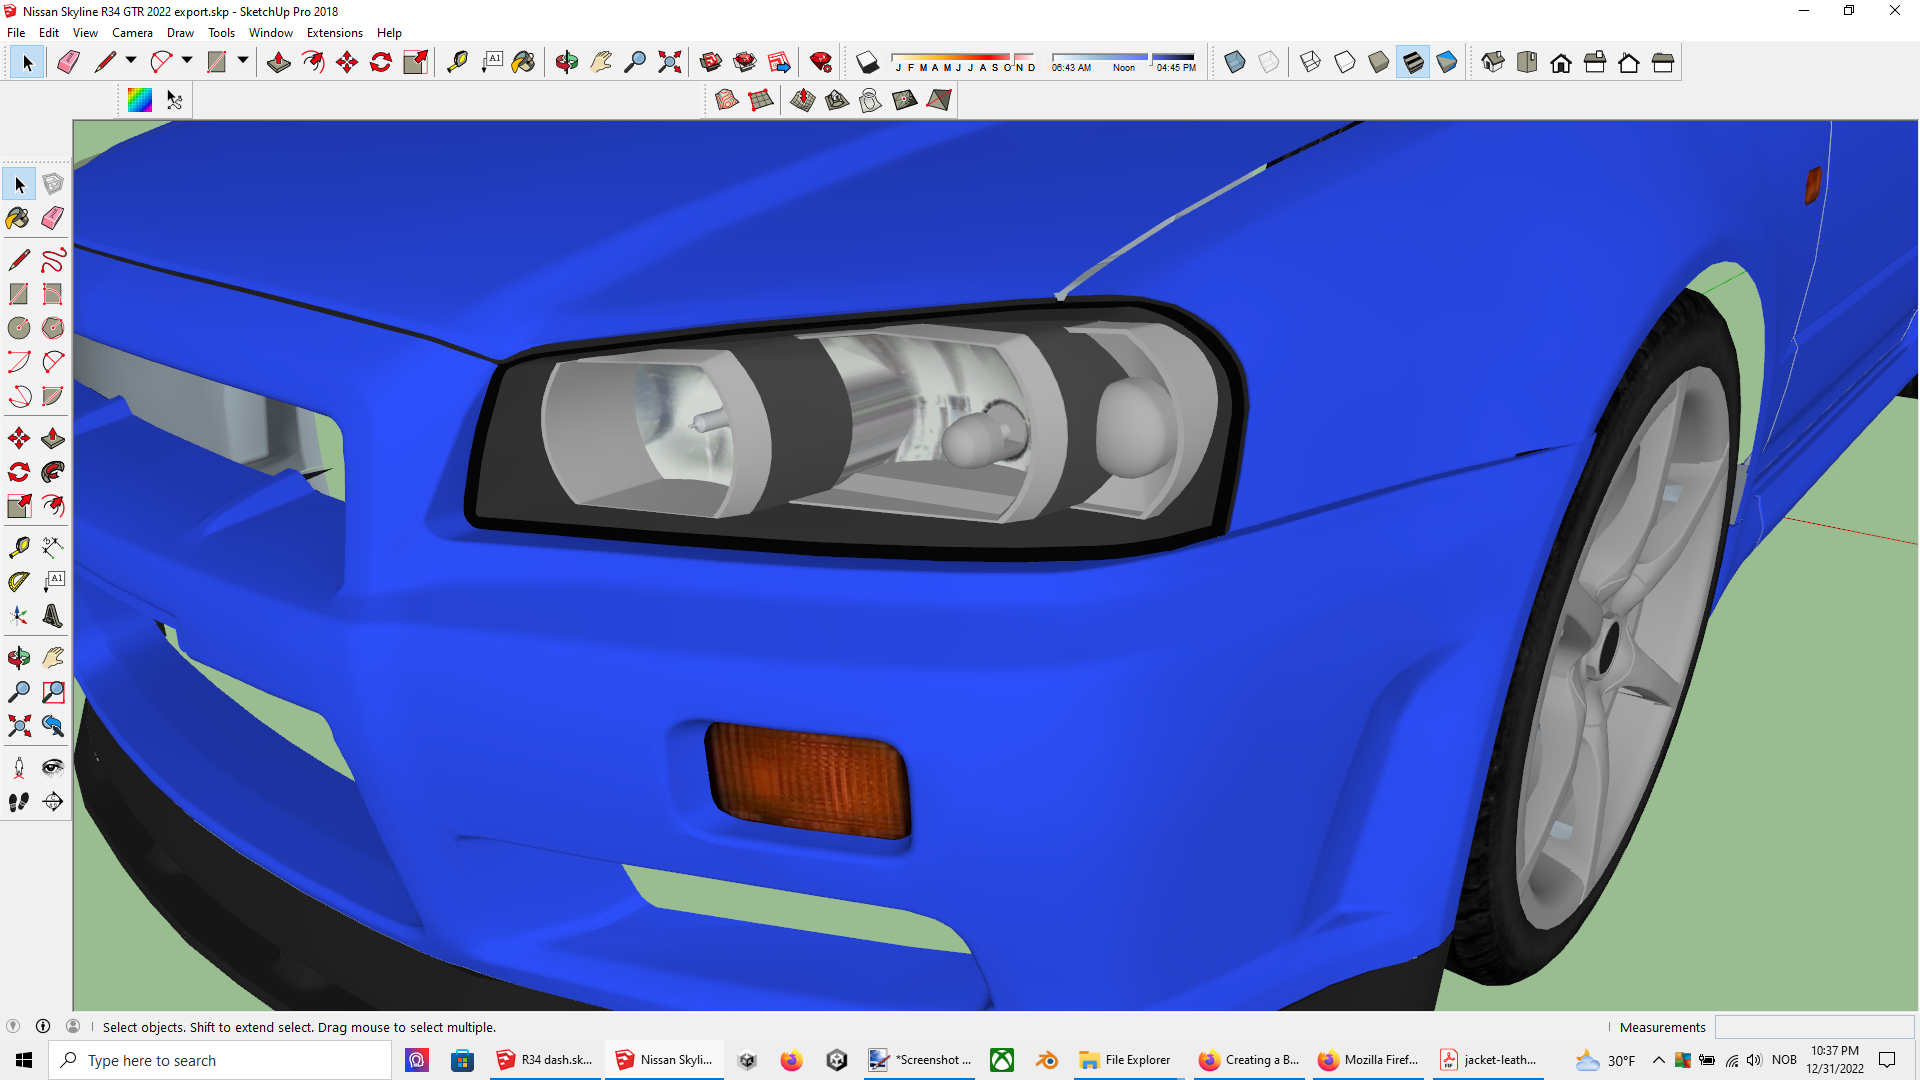Image resolution: width=1920 pixels, height=1080 pixels.
Task: Click Send to LayOut icon
Action: point(779,62)
